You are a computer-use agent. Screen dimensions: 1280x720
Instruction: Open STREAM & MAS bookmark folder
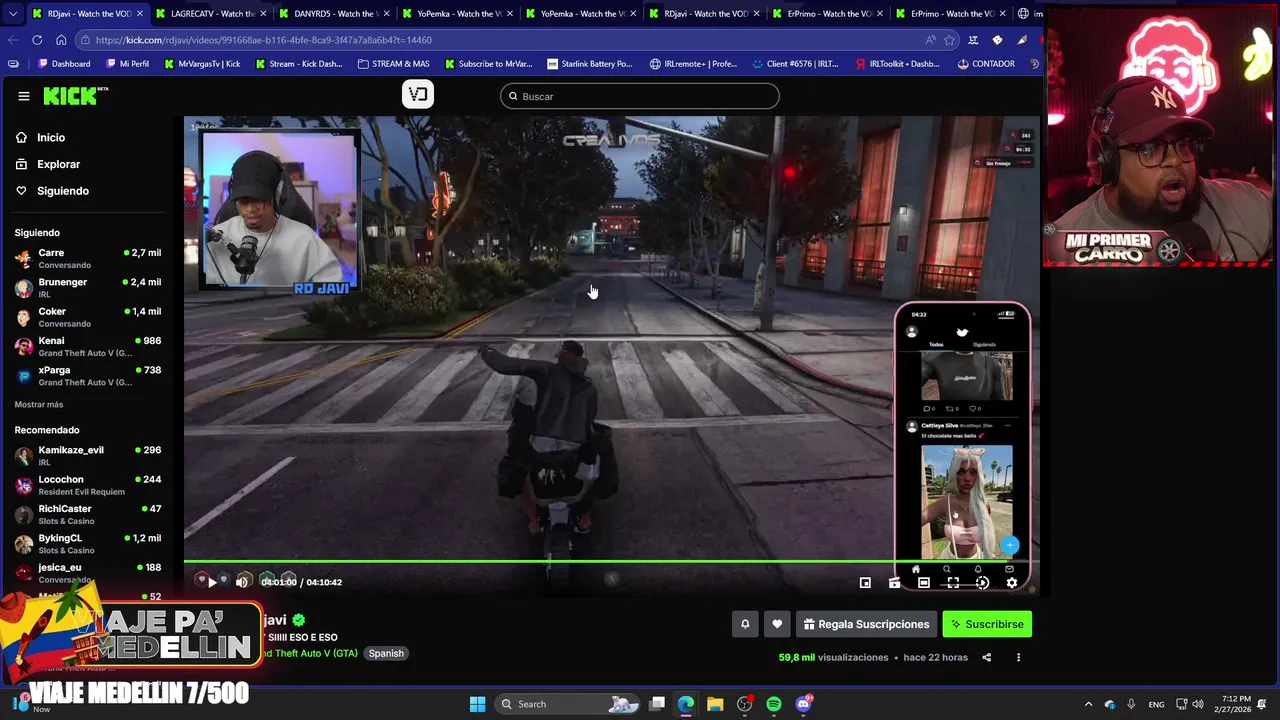pyautogui.click(x=393, y=64)
